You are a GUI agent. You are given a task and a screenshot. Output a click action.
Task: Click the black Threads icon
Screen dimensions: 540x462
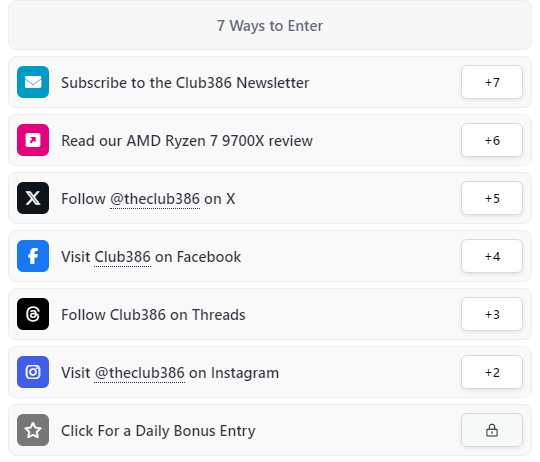(x=33, y=314)
